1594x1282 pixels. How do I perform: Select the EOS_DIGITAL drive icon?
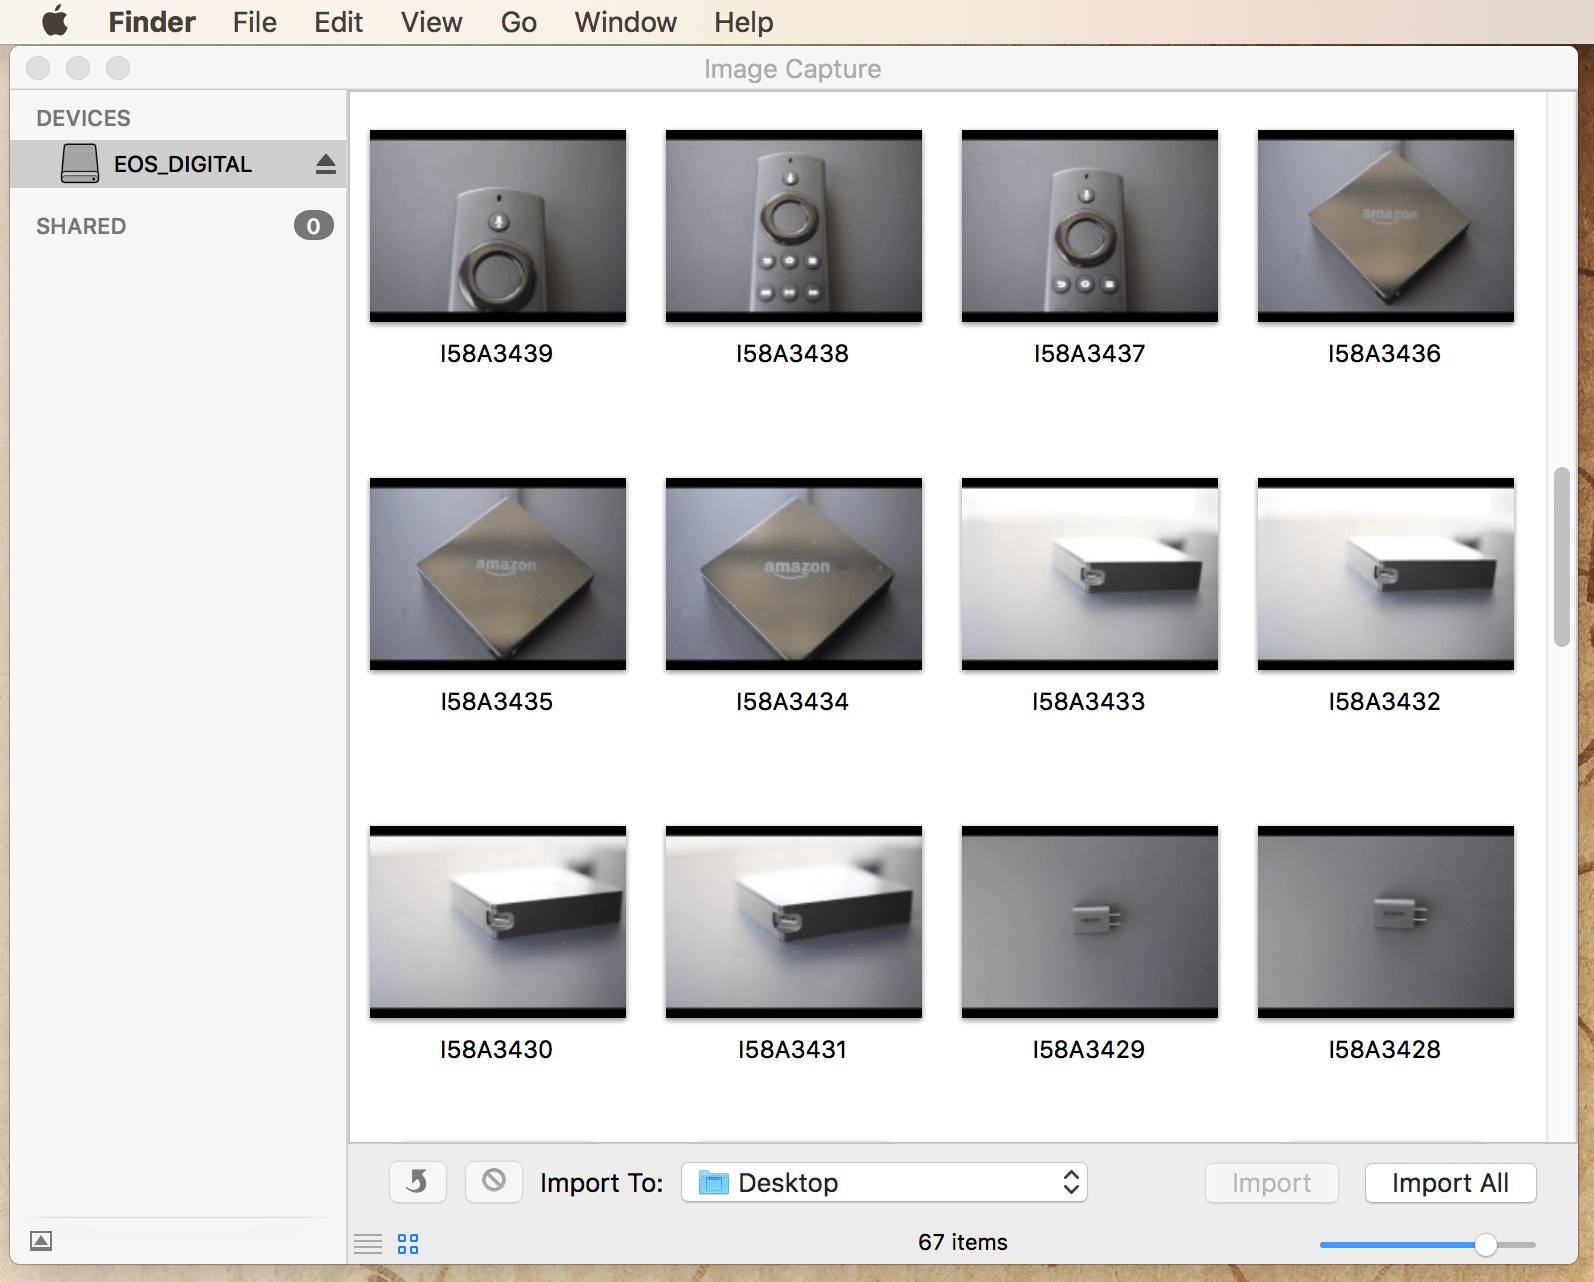pos(80,164)
